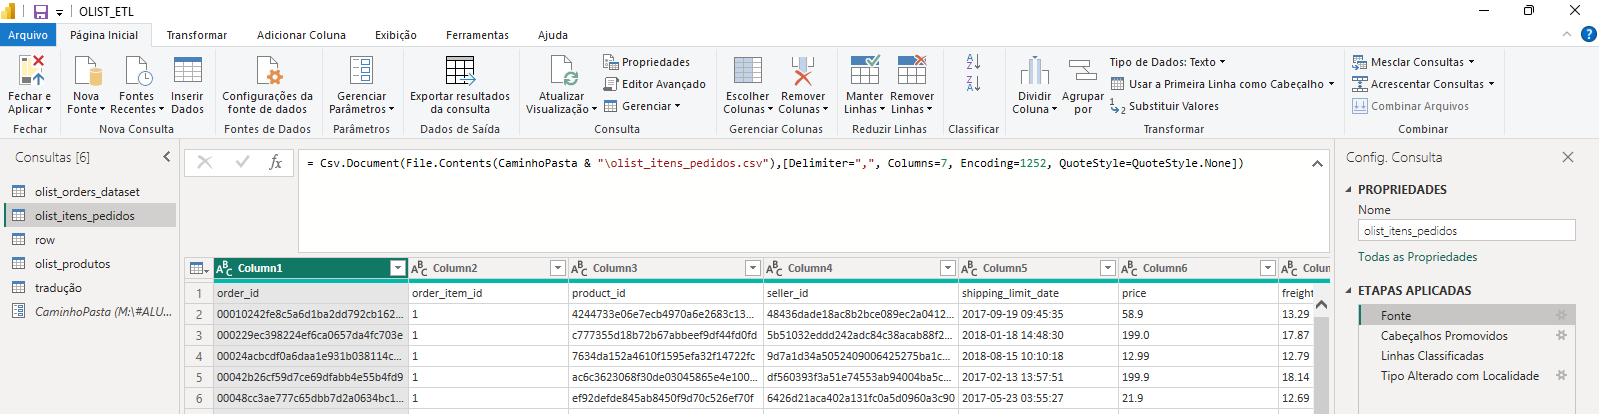1599x414 pixels.
Task: Switch to Ferramentas tab
Action: coord(477,35)
